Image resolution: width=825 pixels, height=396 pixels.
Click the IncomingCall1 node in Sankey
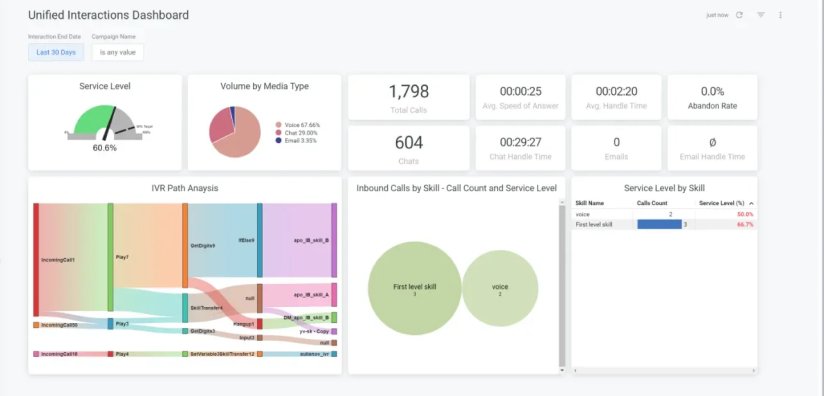coord(36,260)
